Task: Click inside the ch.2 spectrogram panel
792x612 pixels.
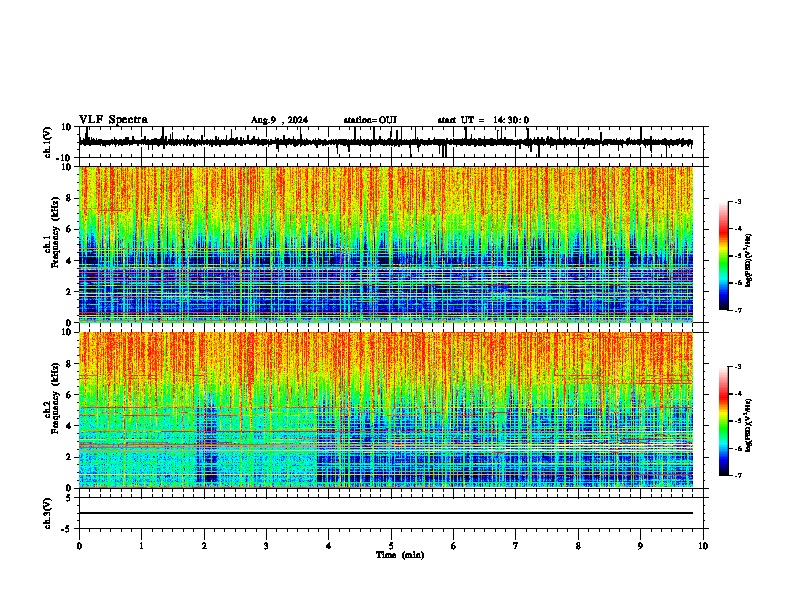Action: click(x=385, y=410)
